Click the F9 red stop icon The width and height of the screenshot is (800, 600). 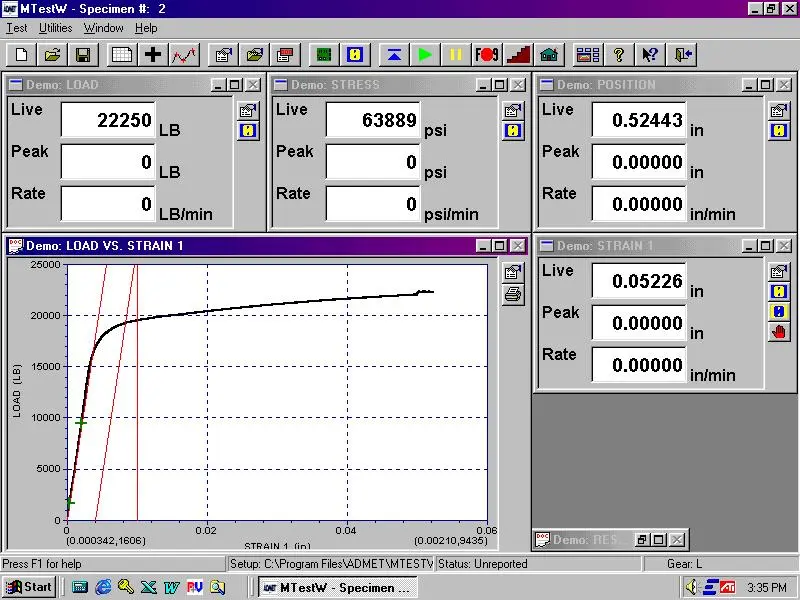pos(486,54)
